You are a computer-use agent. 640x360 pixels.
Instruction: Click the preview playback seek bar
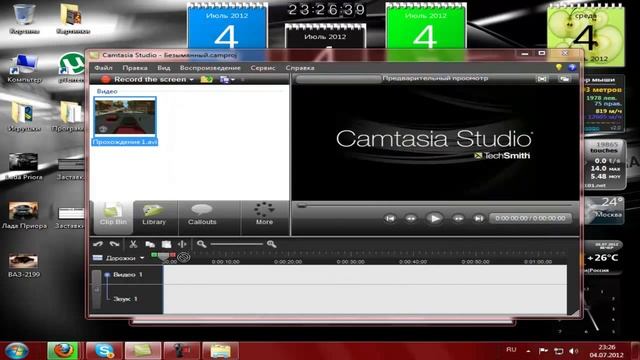[435, 205]
